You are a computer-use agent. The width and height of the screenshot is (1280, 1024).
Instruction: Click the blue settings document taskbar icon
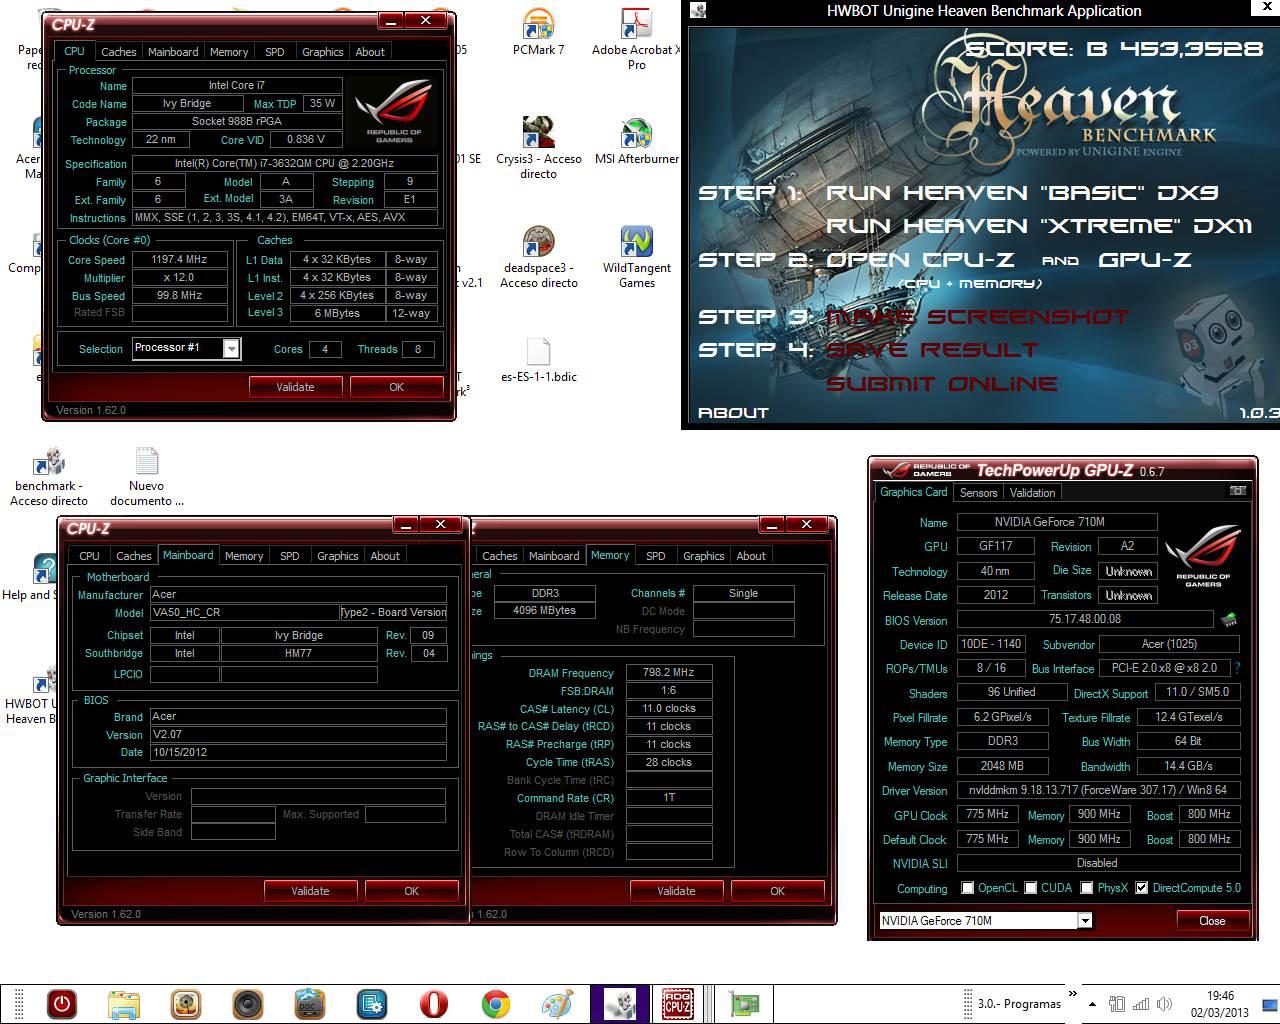[x=372, y=1004]
